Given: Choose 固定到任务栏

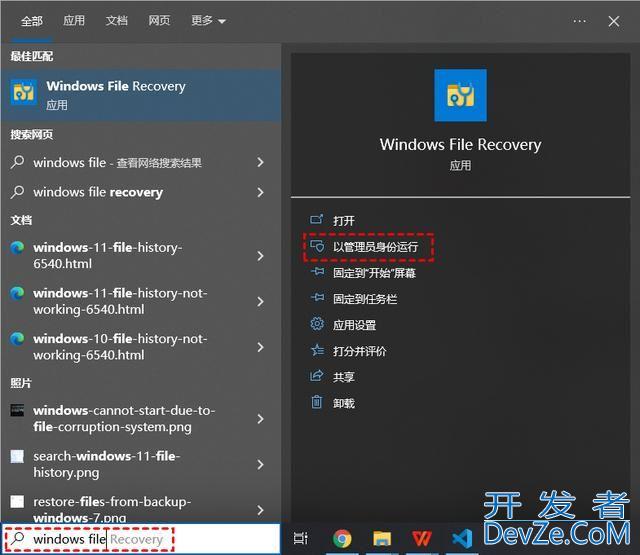Looking at the screenshot, I should 365,299.
